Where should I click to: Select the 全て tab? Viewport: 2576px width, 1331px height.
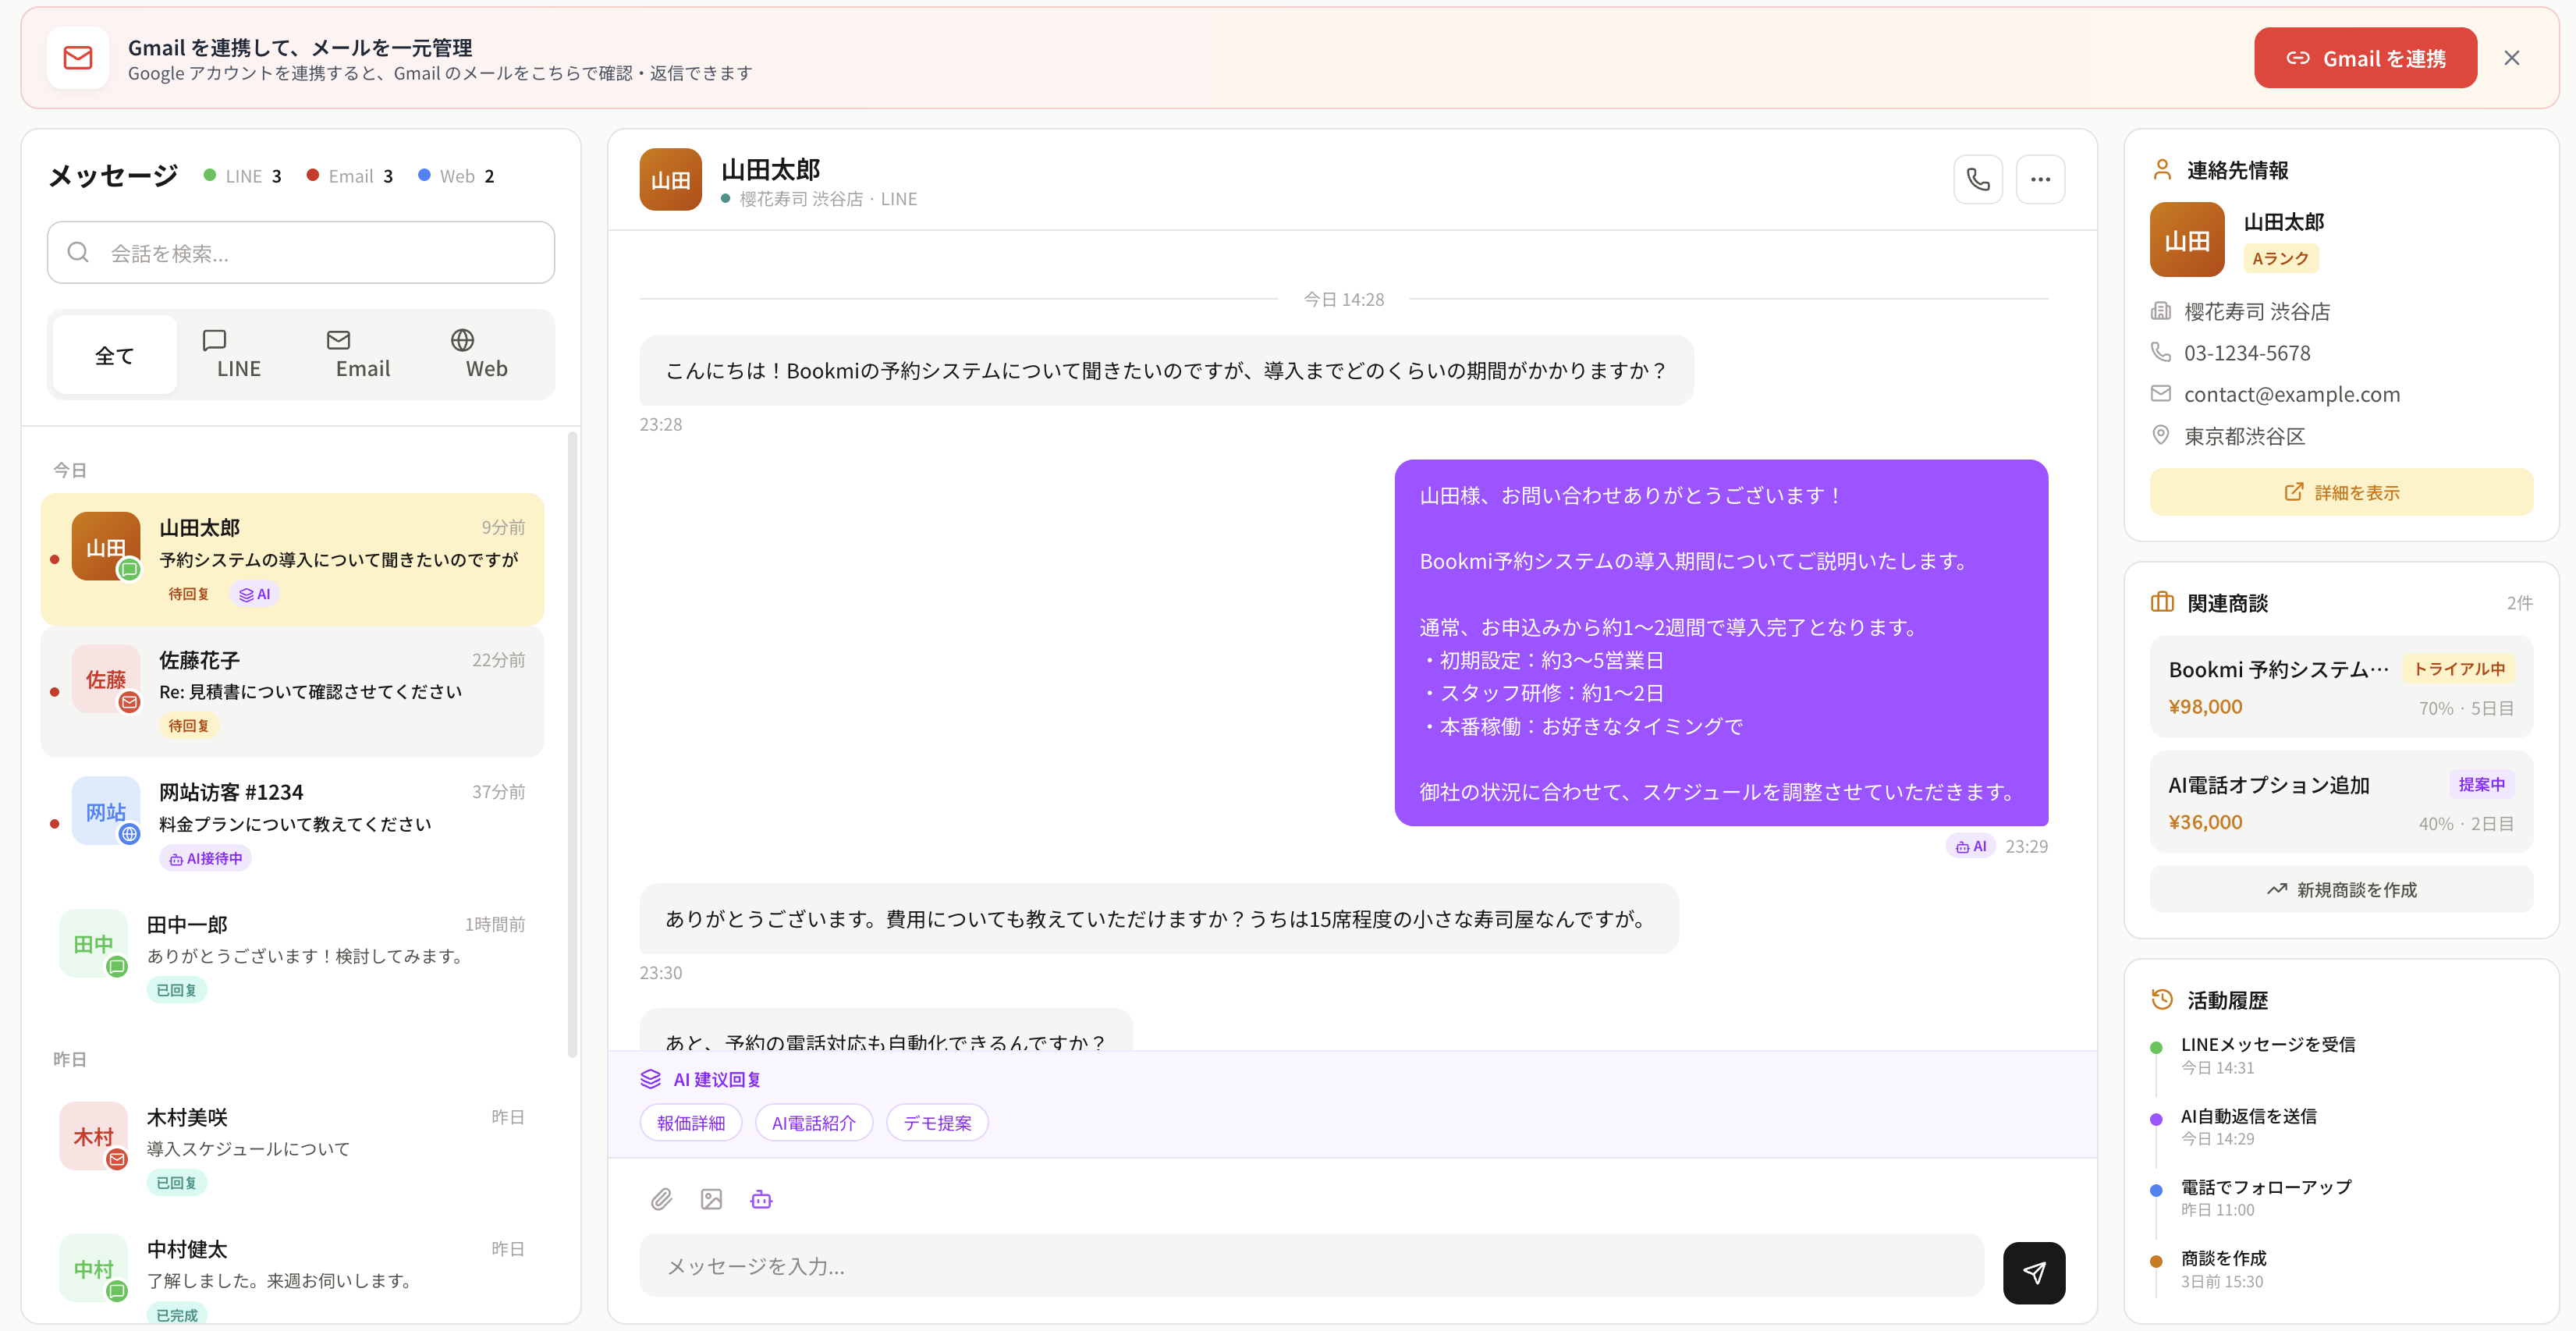(113, 354)
